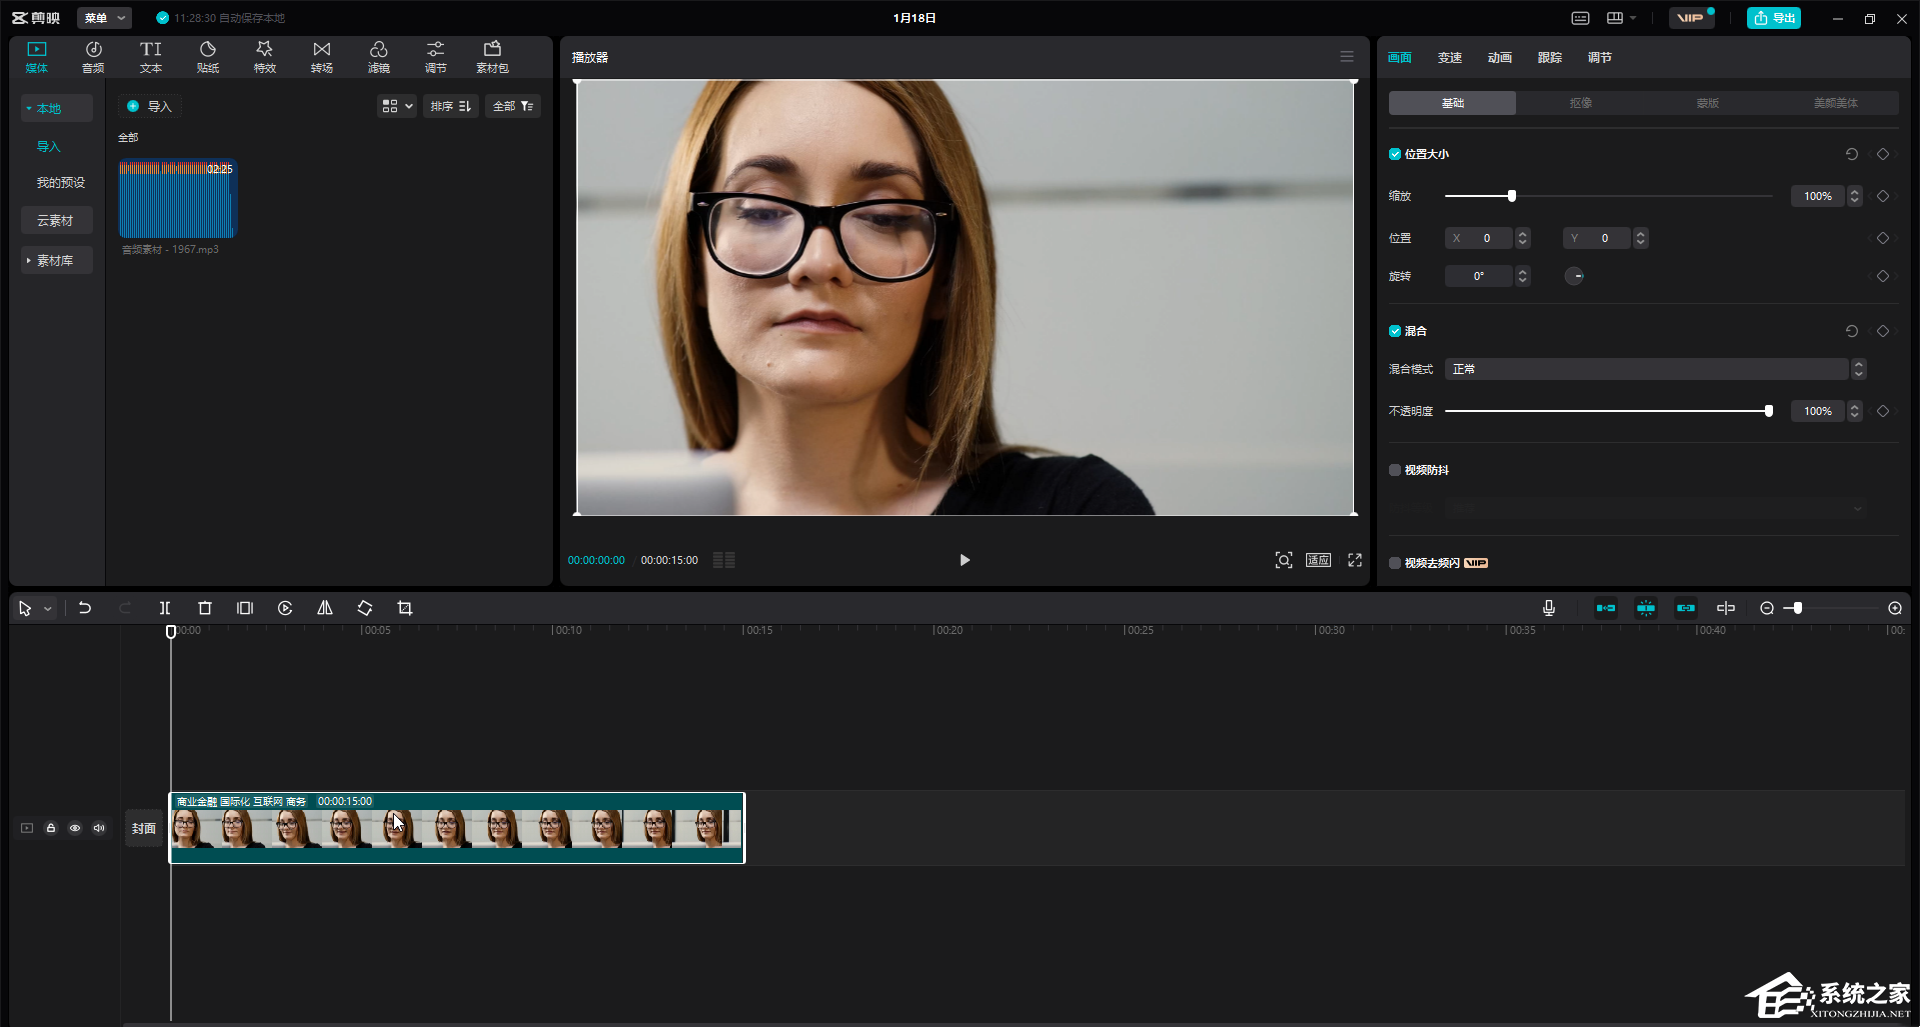Open fullscreen preview in player

click(1355, 560)
